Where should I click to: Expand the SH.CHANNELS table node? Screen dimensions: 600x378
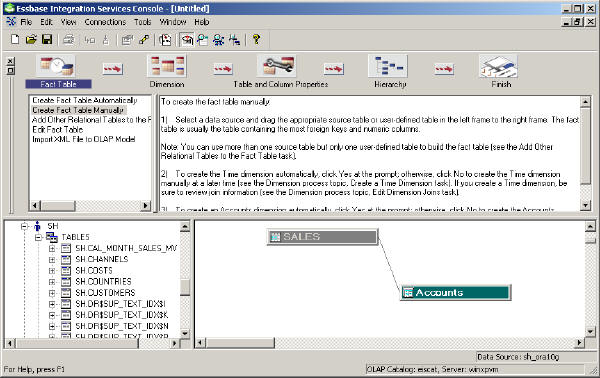52,259
